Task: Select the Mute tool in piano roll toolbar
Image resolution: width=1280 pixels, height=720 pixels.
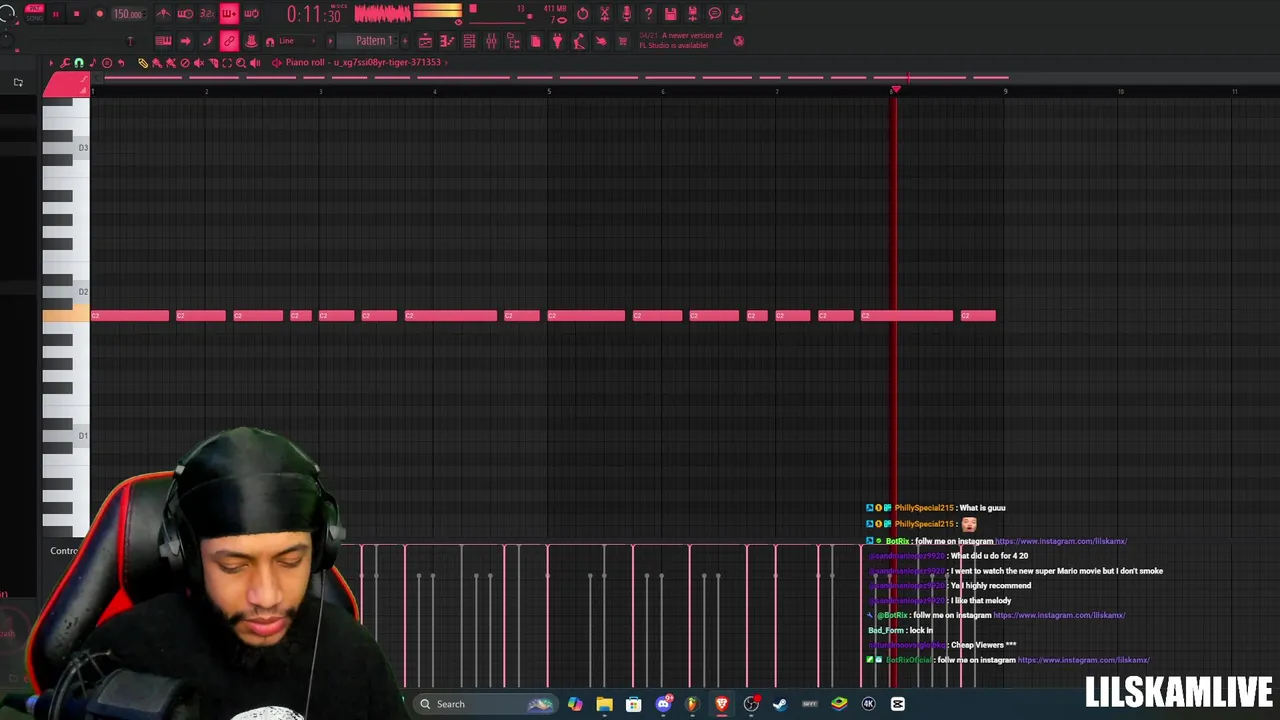Action: [x=199, y=63]
